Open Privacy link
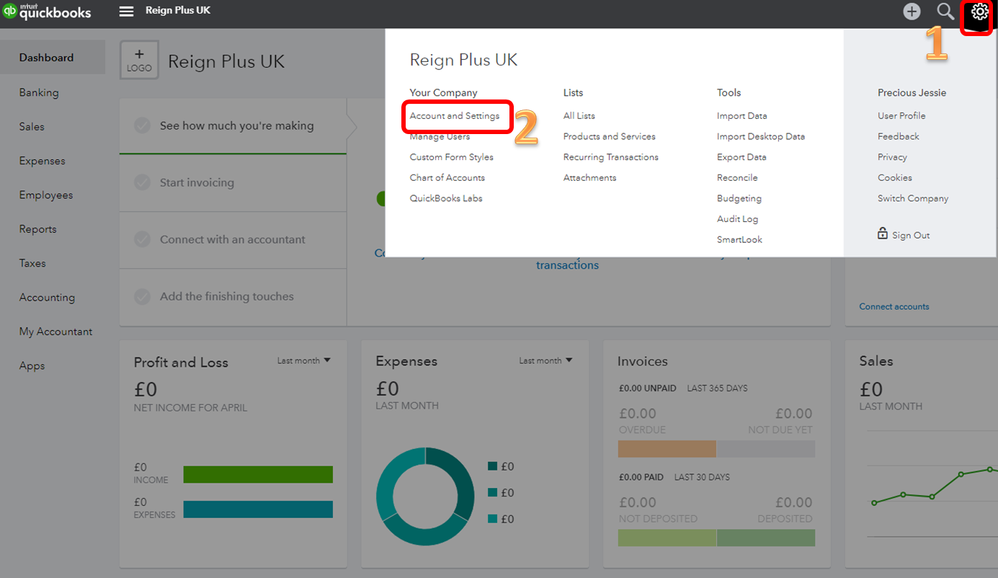Viewport: 998px width, 578px height. click(892, 157)
